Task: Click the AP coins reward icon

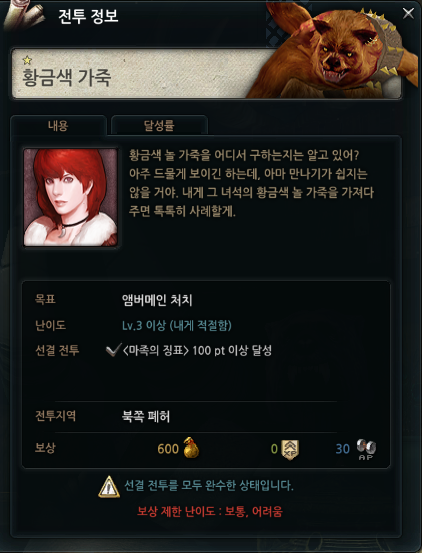Action: coord(366,449)
